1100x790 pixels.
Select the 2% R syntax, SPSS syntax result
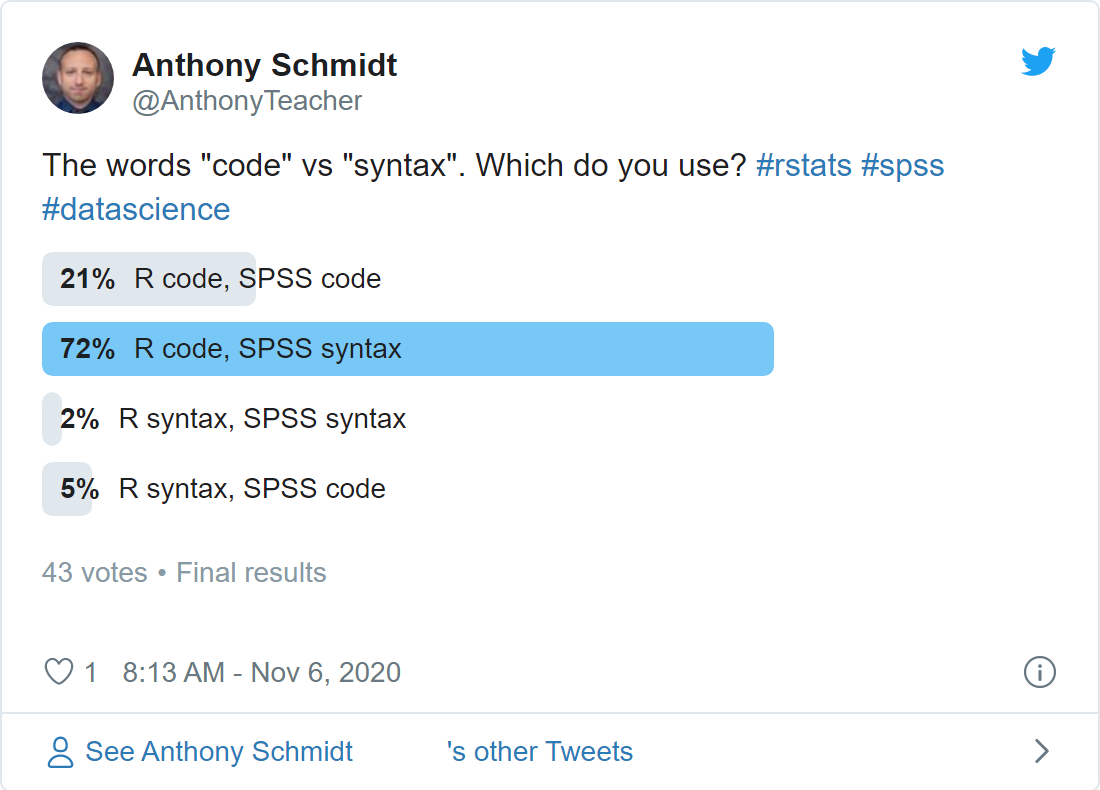(x=224, y=419)
